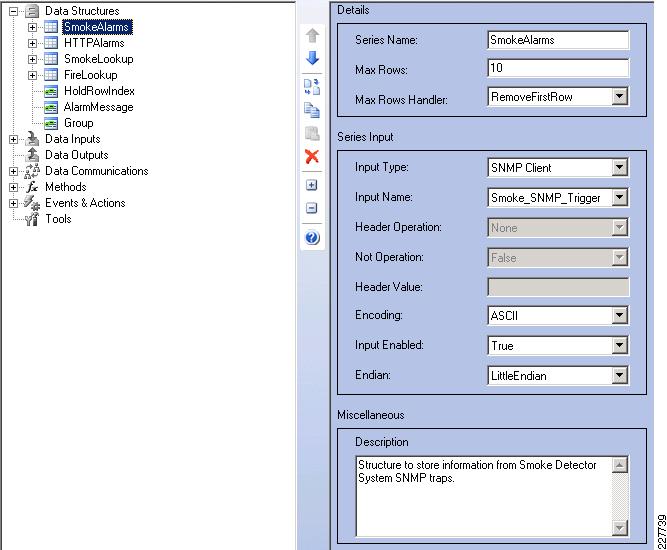Select the SmokeLookup tree item
Viewport: 667px width, 550px height.
[99, 59]
